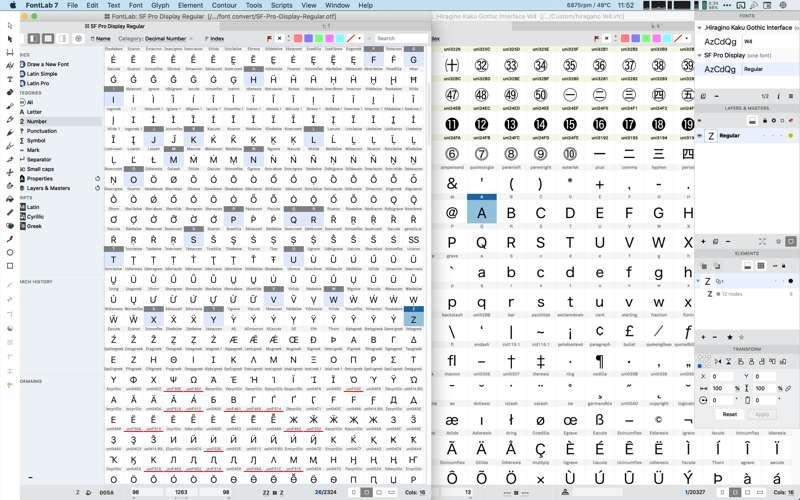Viewport: 800px width, 500px height.
Task: Collapse the Hiragino Kaku Gothic Interface font
Action: click(x=699, y=28)
